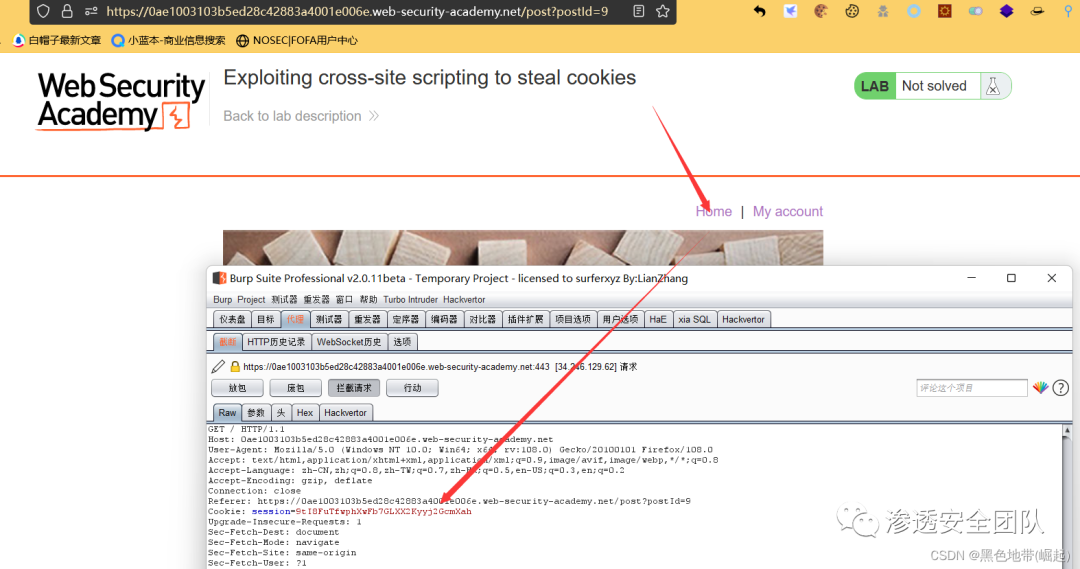Screen dimensions: 1080x569
Task: Switch to the xia SQL tab
Action: pyautogui.click(x=694, y=320)
